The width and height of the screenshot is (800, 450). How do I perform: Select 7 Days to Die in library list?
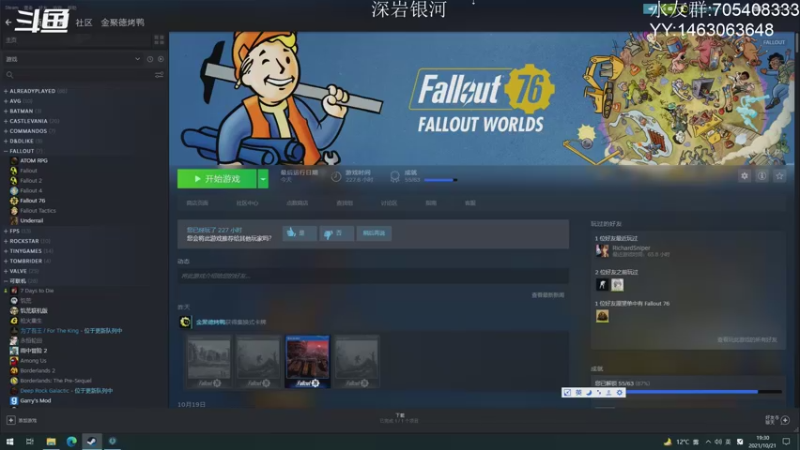coord(37,291)
